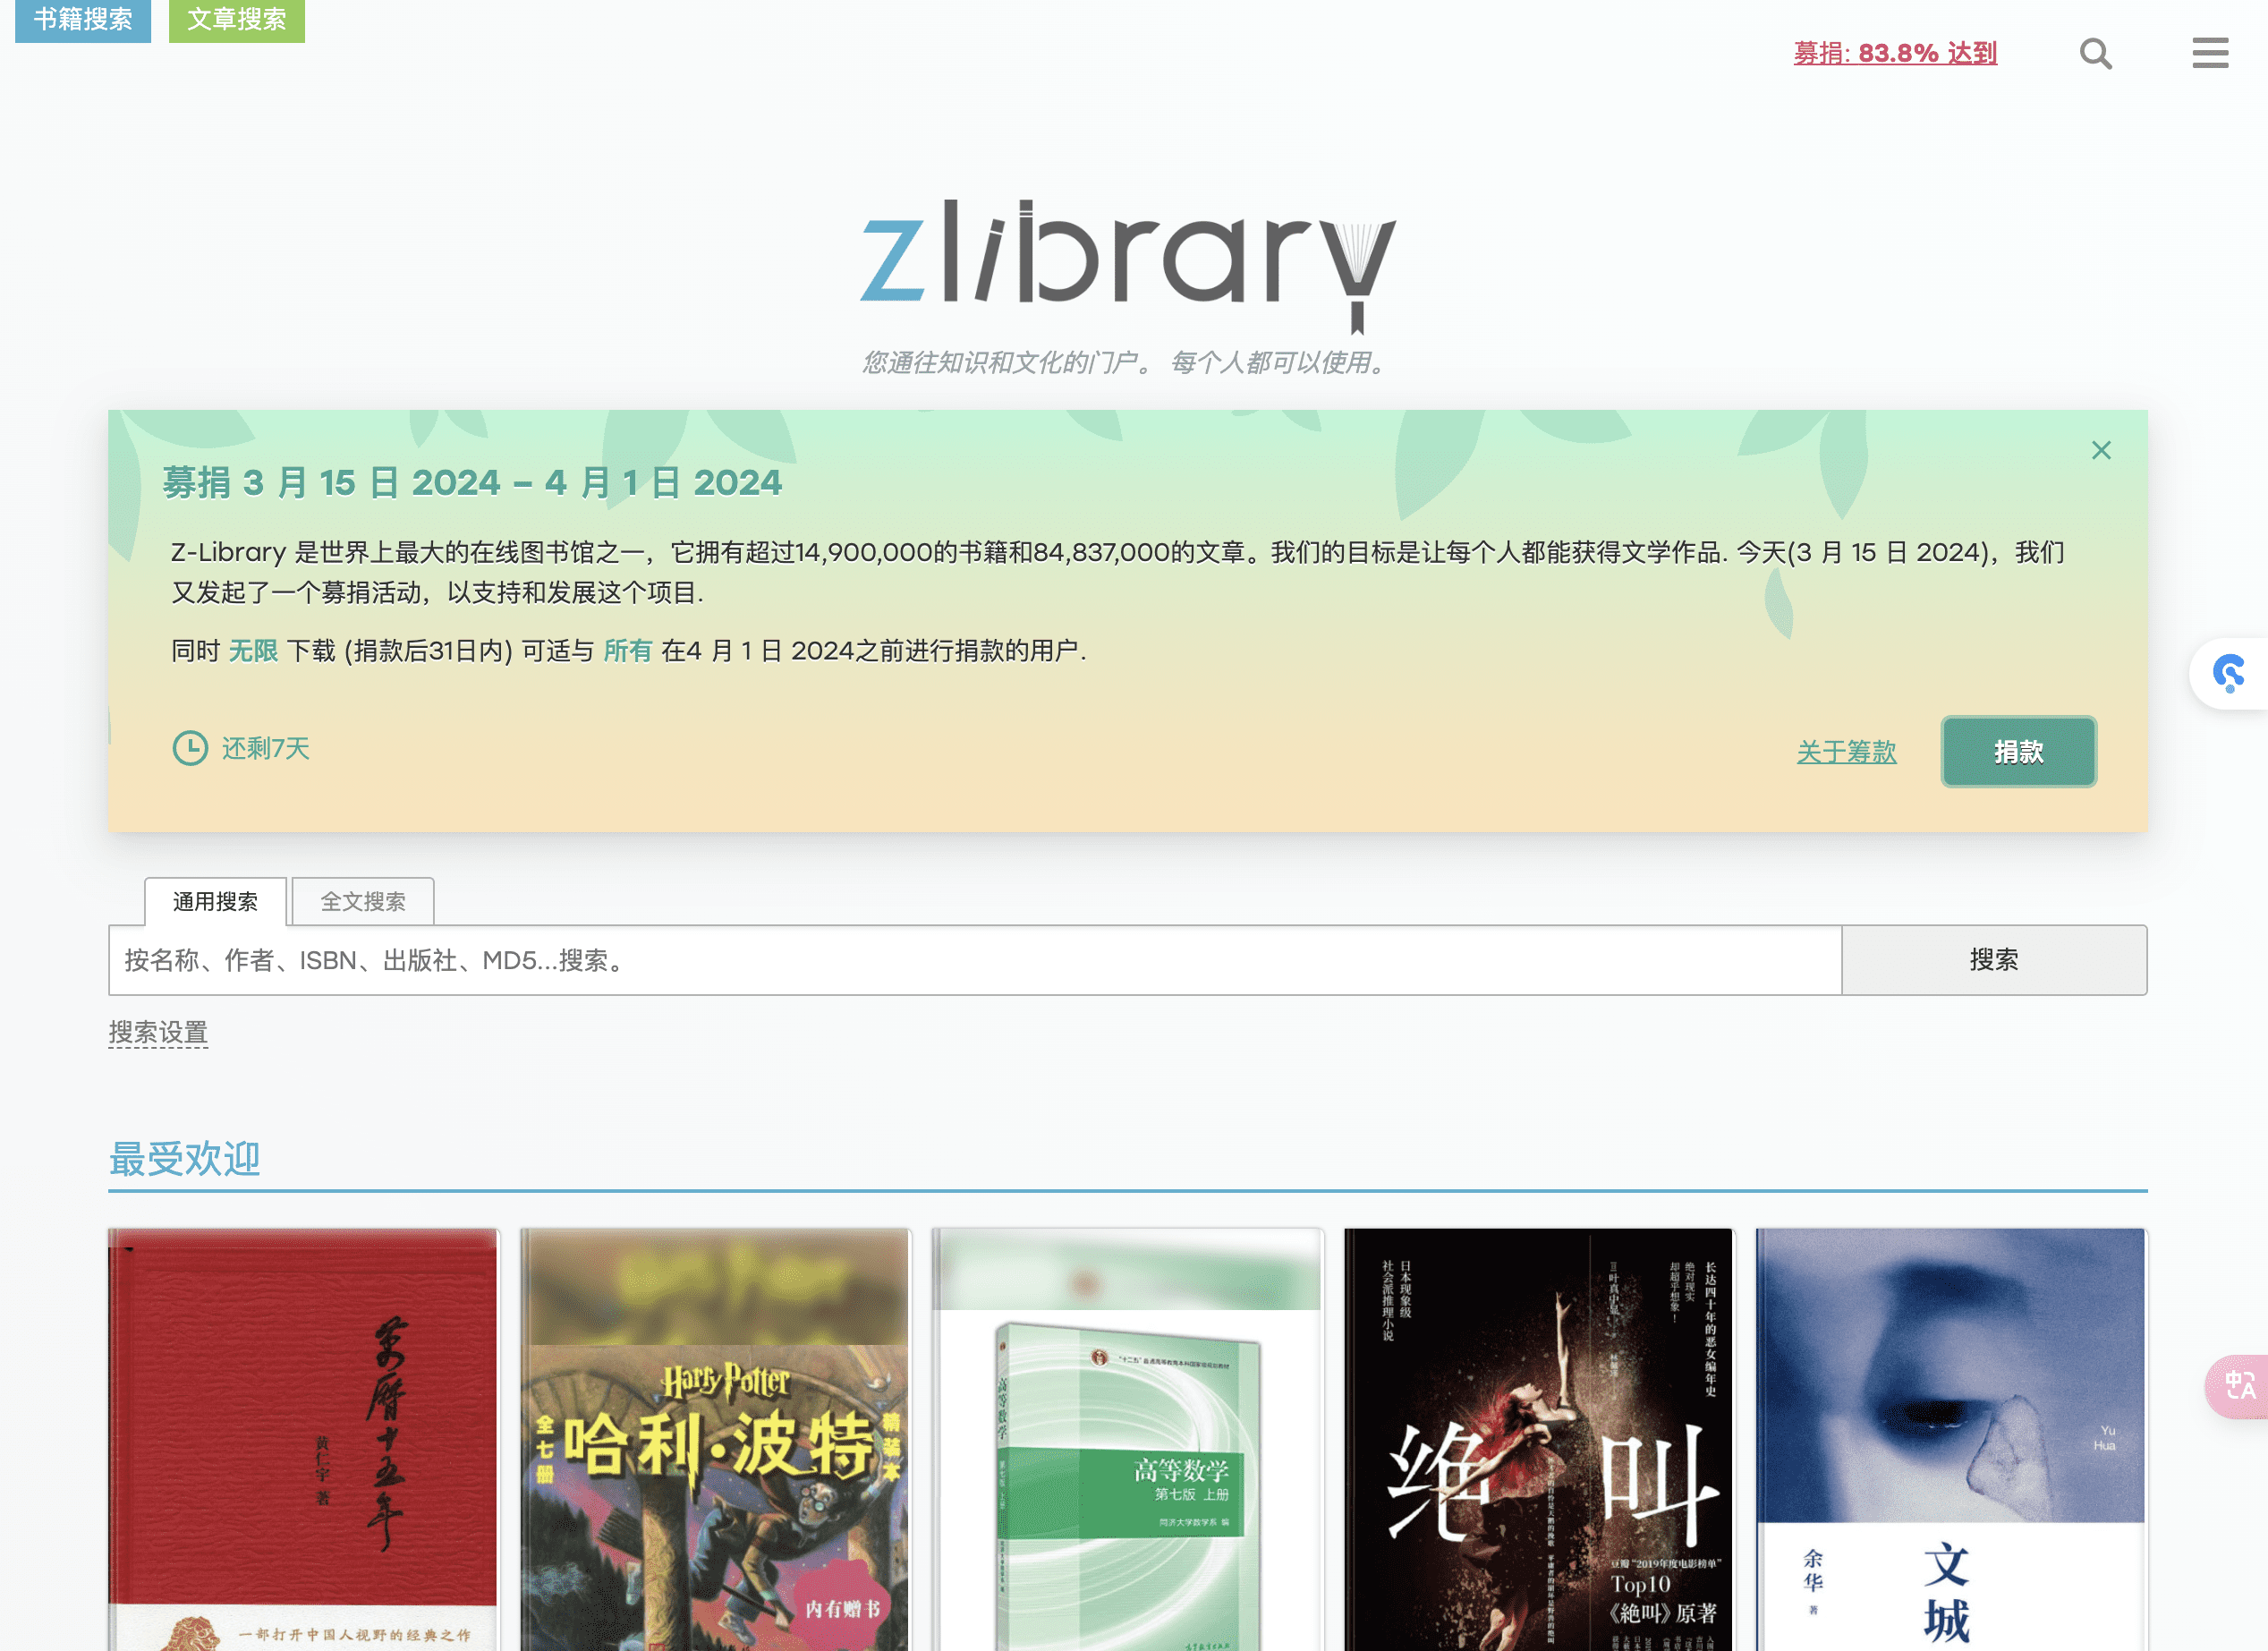The width and height of the screenshot is (2268, 1651).
Task: Click the 所有 highlighted link in banner
Action: pyautogui.click(x=628, y=651)
